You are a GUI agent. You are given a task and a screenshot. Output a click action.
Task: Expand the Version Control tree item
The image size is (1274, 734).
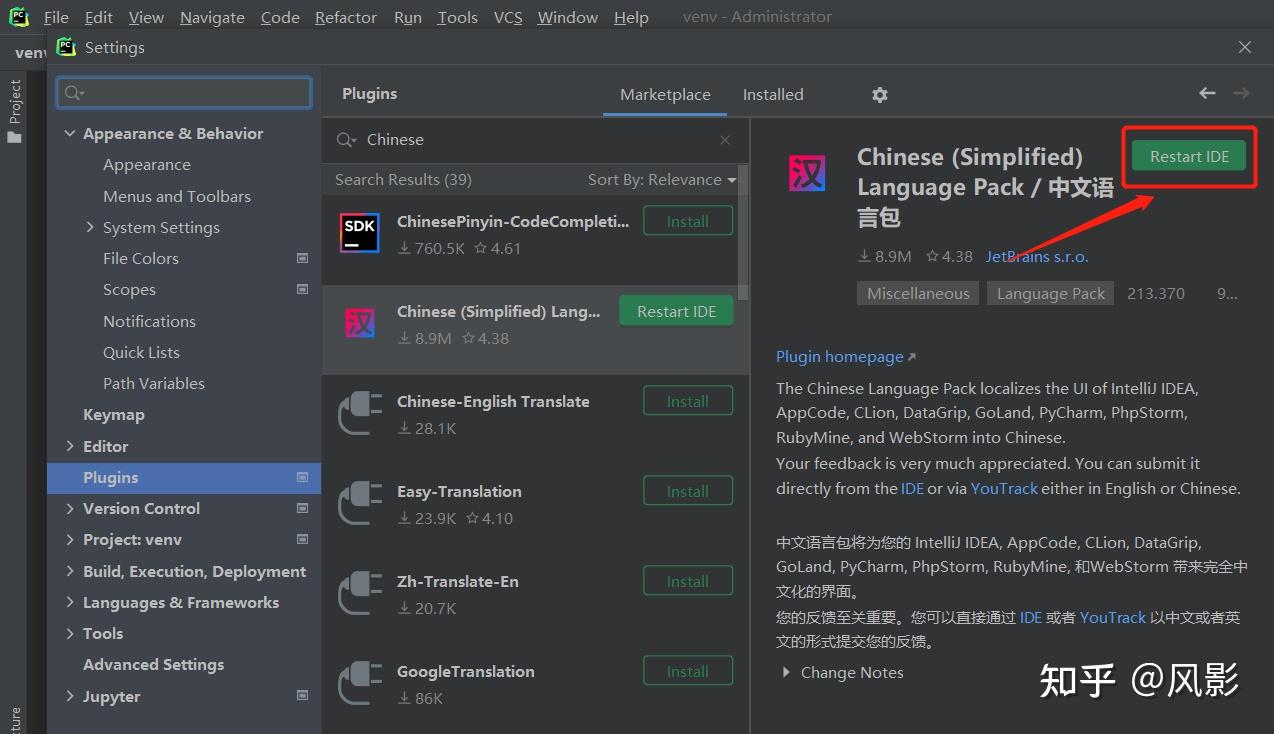(x=69, y=508)
